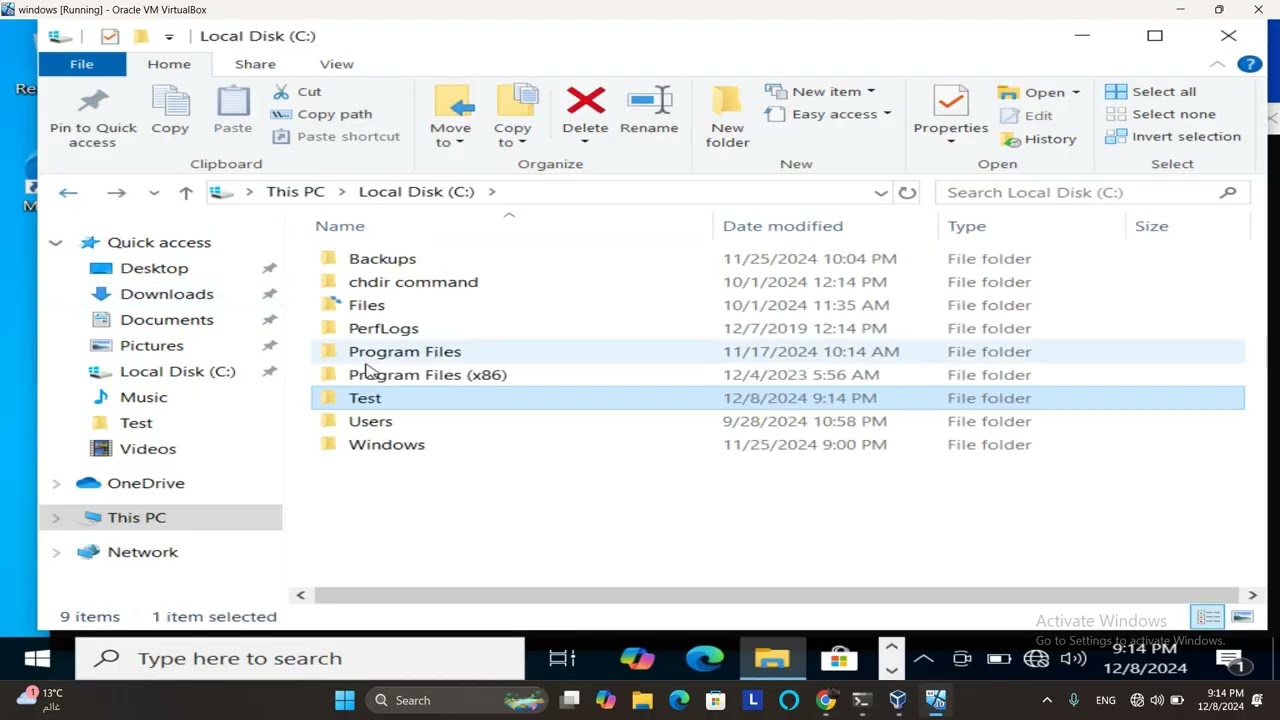The image size is (1280, 720).
Task: Select the Windows folder row
Action: (778, 444)
